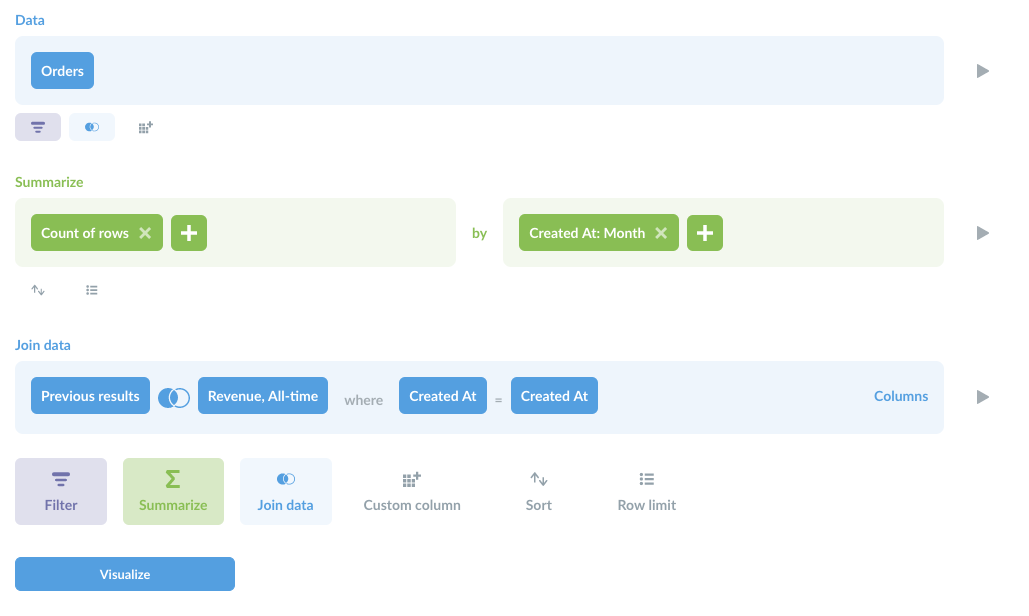Image resolution: width=1029 pixels, height=616 pixels.
Task: Open the Created At: Month grouping selector
Action: (x=588, y=232)
